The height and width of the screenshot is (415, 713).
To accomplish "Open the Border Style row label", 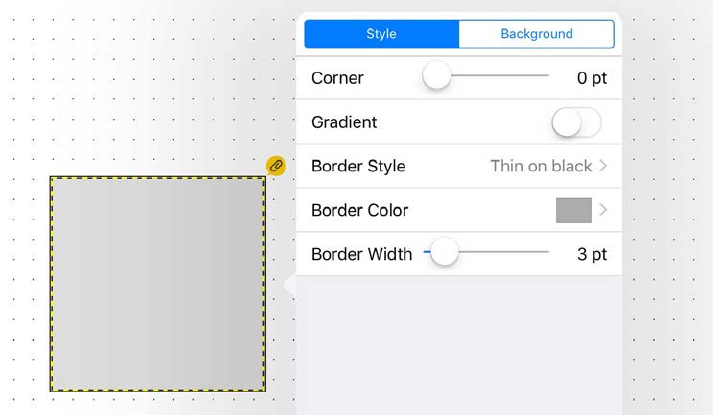I will tap(358, 166).
